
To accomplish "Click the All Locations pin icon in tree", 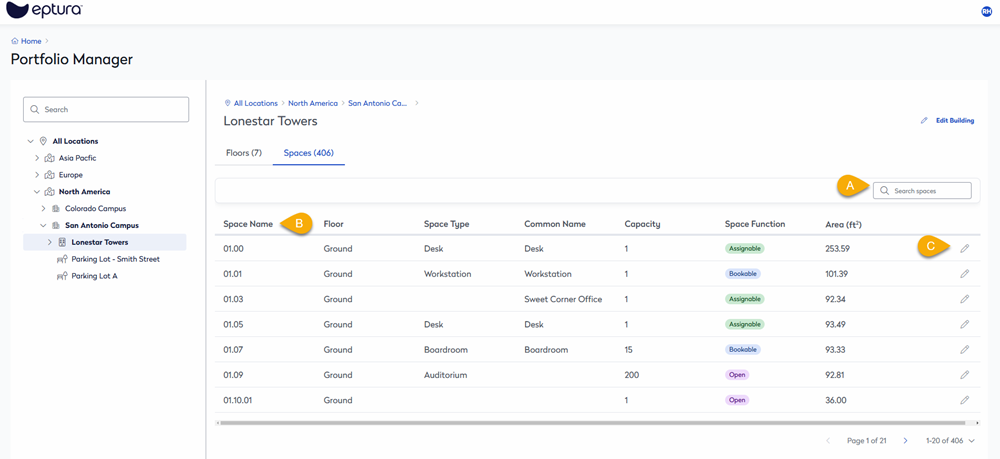I will coord(43,141).
